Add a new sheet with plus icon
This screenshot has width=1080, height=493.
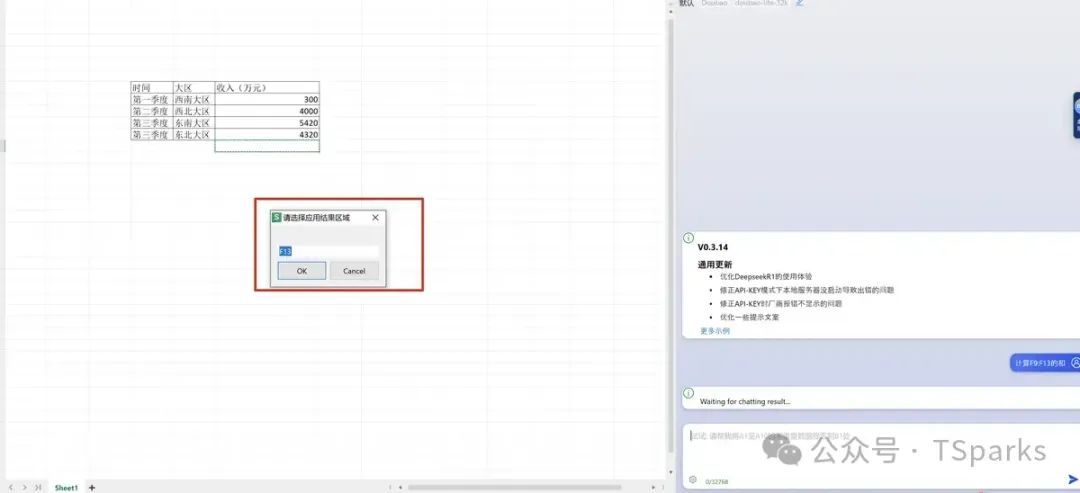click(x=92, y=487)
